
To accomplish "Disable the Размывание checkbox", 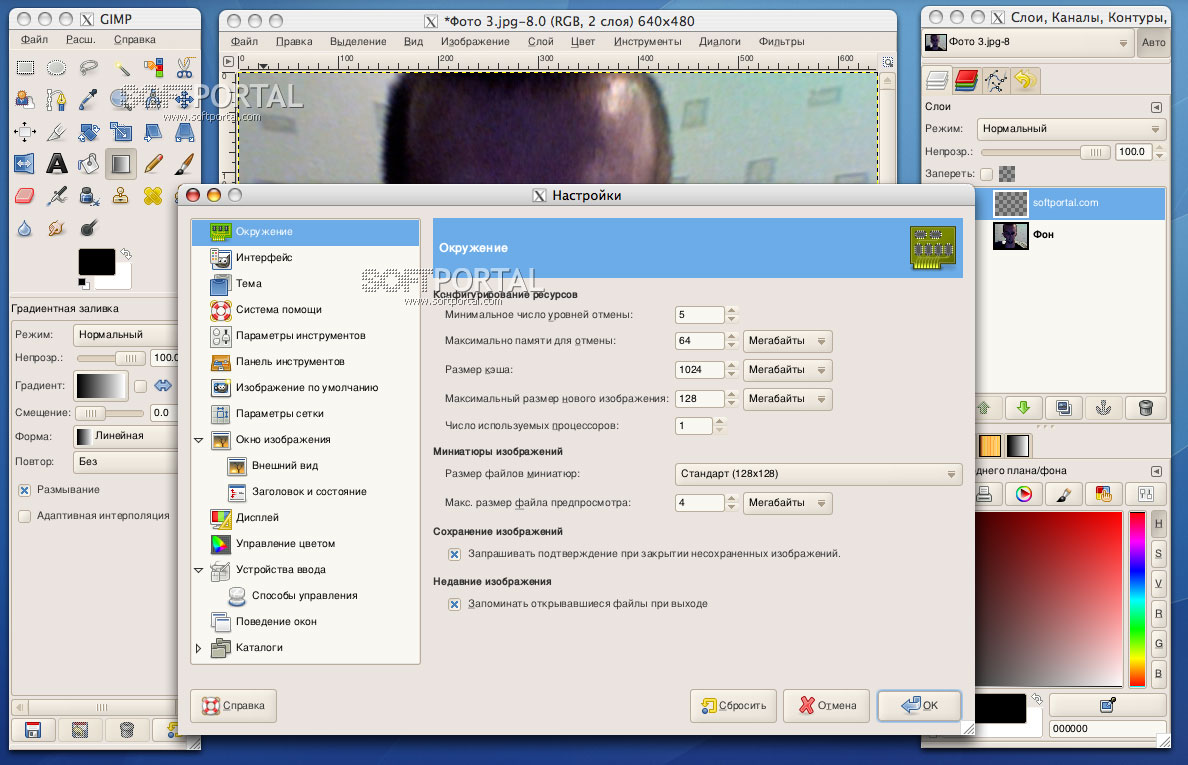I will click(25, 490).
